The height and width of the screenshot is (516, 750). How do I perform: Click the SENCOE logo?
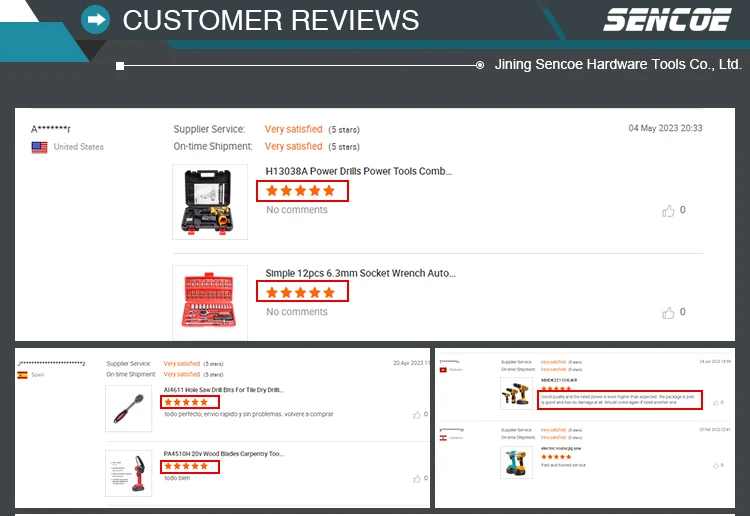(x=667, y=20)
